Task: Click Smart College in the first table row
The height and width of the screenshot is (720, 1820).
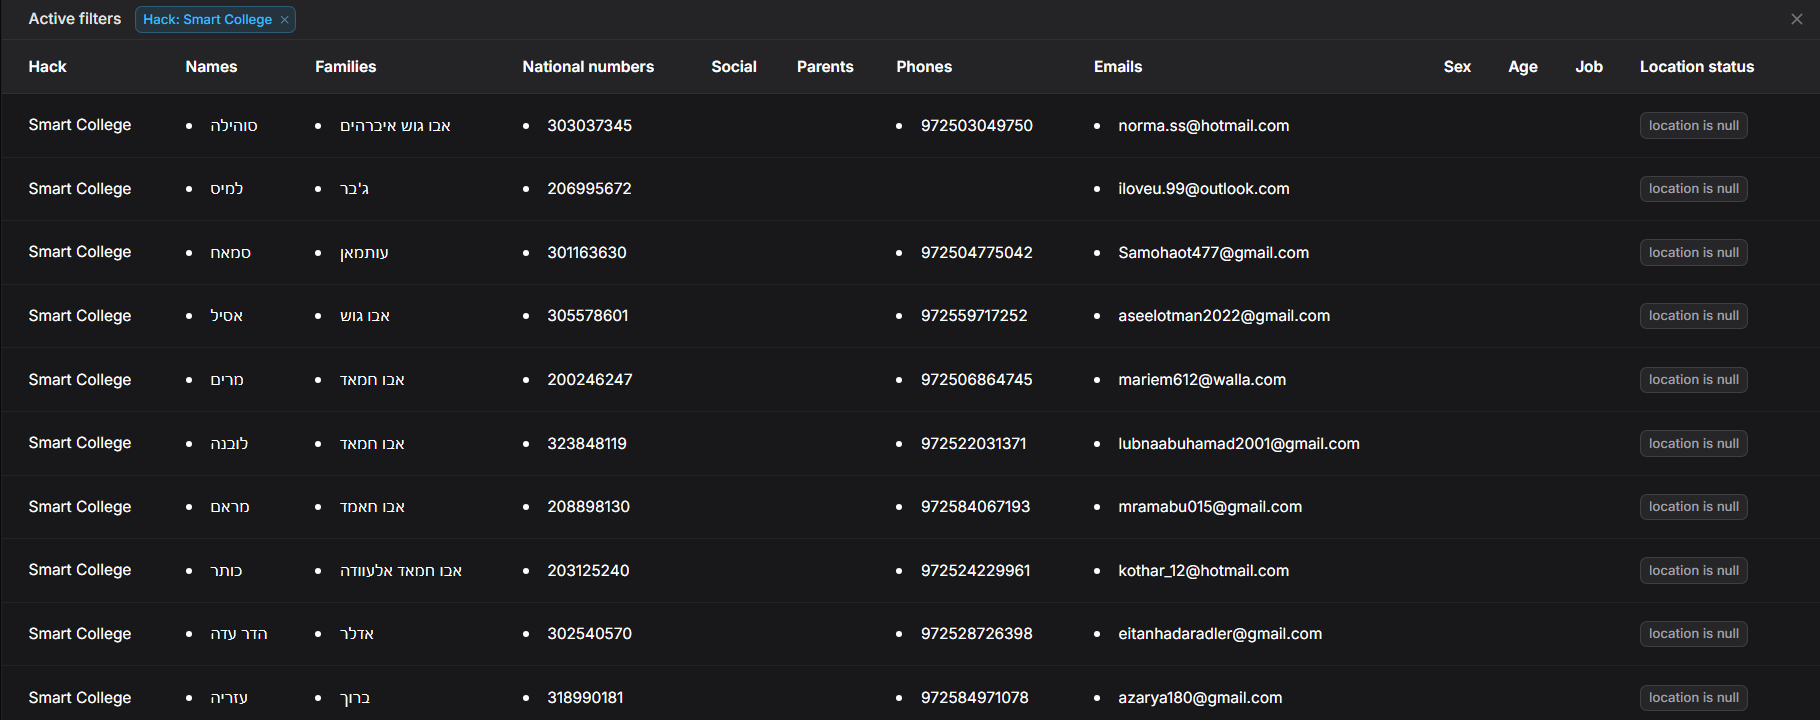Action: coord(80,125)
